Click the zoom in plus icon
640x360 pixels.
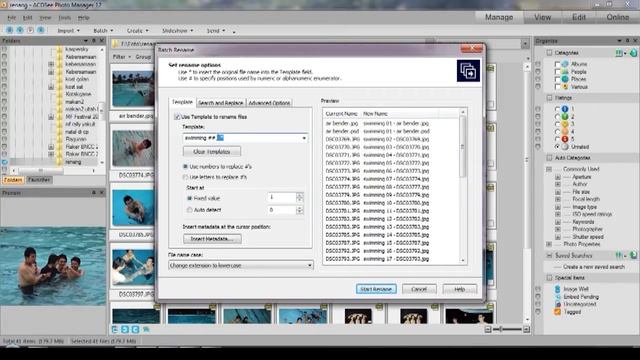(526, 329)
